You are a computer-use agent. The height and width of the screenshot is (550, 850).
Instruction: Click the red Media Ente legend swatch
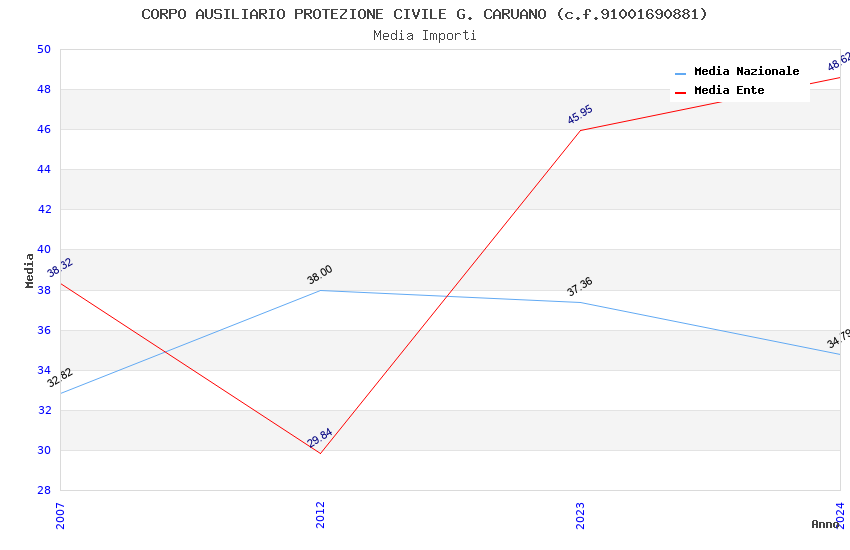point(681,92)
